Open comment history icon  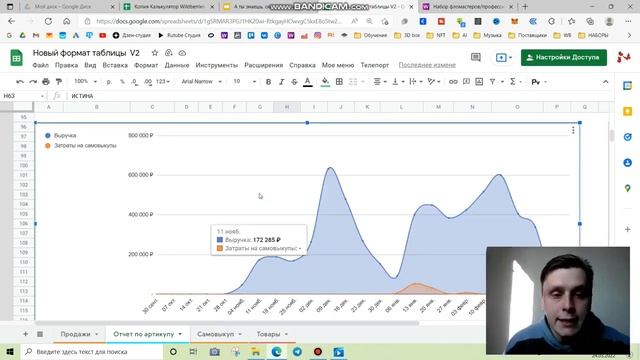coord(476,58)
